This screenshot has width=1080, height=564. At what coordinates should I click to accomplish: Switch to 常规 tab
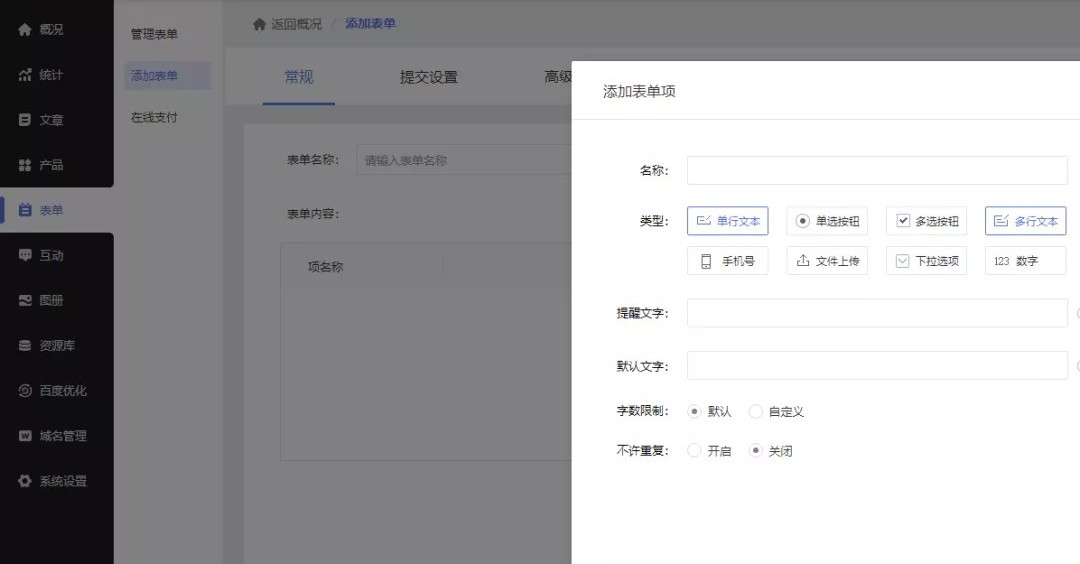tap(299, 77)
